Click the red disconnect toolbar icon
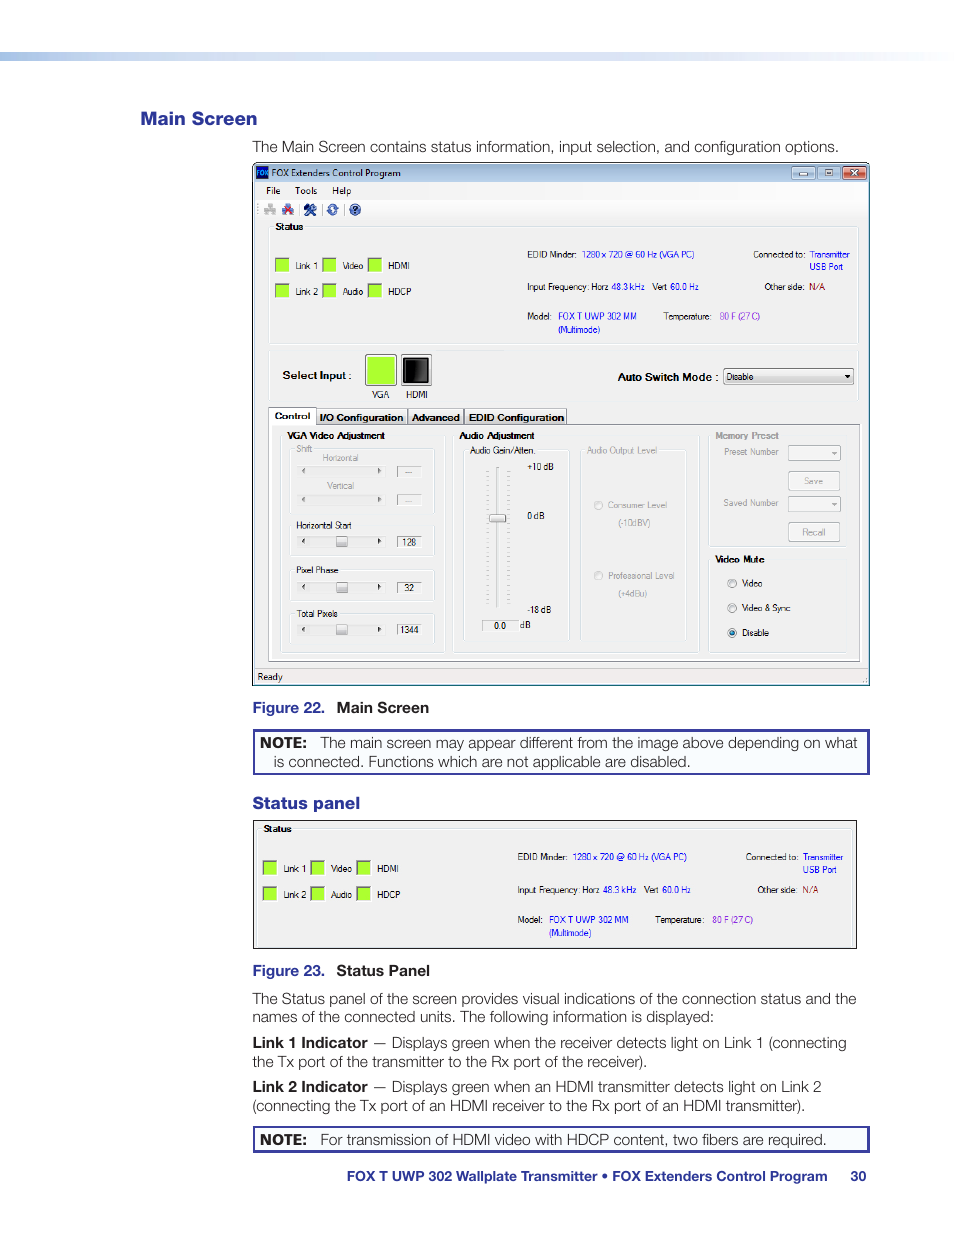Viewport: 954px width, 1235px height. [288, 210]
